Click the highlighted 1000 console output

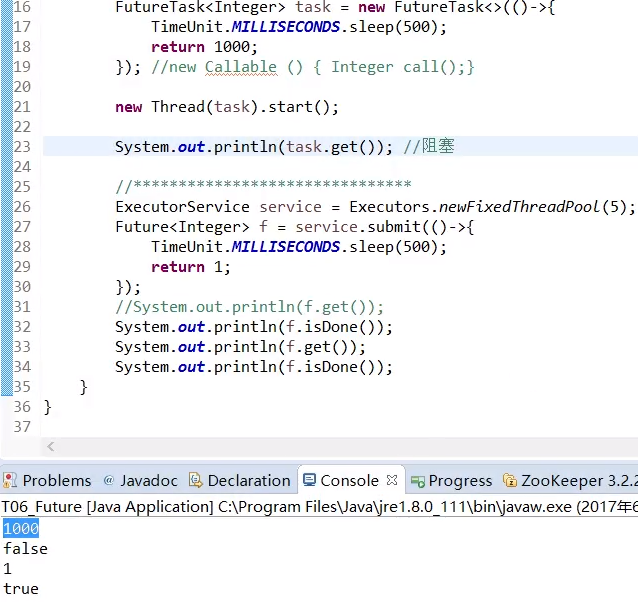click(x=21, y=528)
